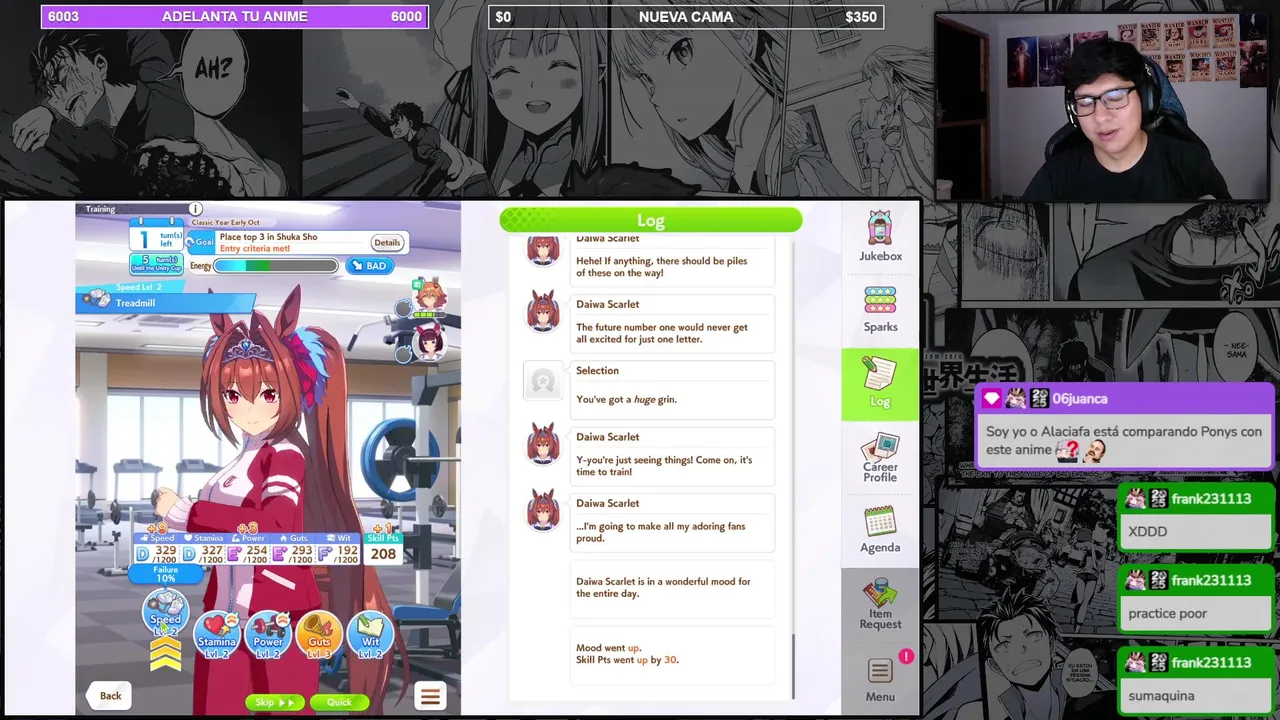Open Item Request
1280x720 pixels.
coord(880,604)
